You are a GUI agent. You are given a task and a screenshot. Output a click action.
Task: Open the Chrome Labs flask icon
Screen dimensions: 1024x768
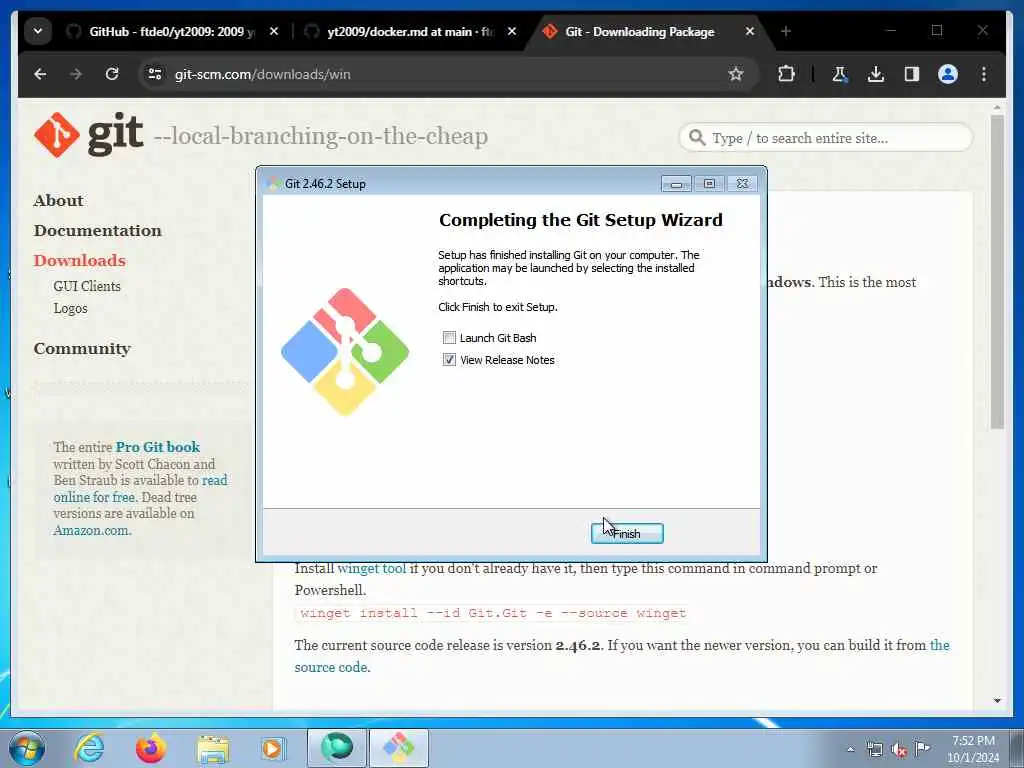[840, 74]
